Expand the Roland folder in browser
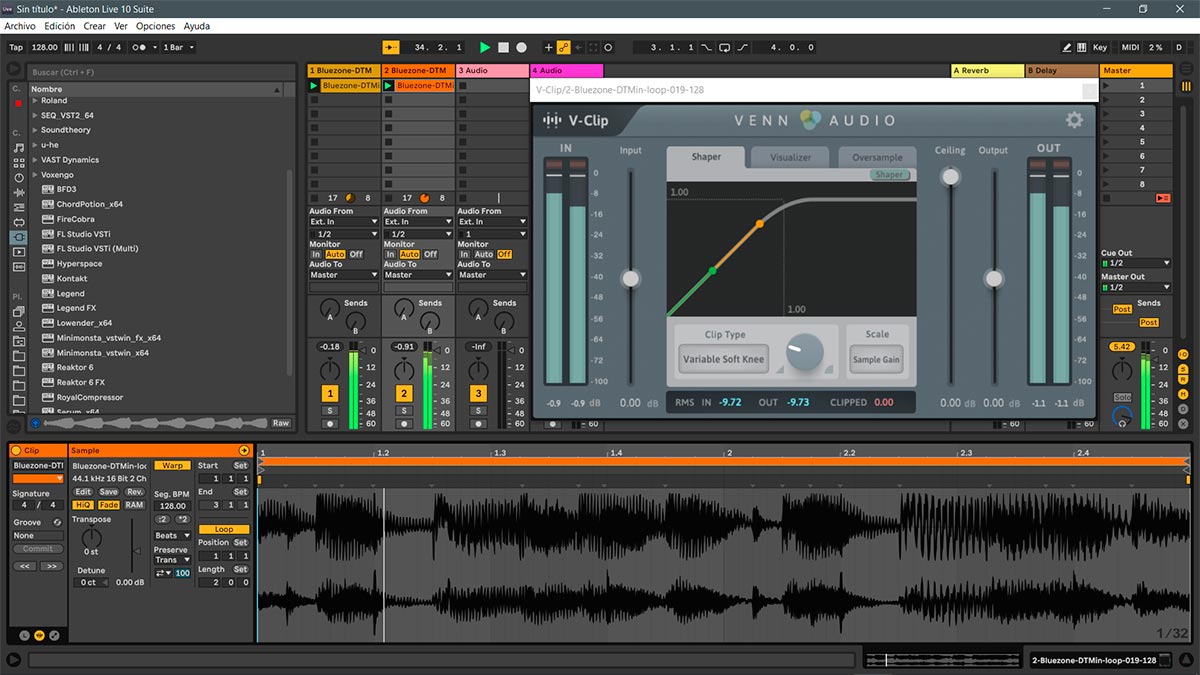The image size is (1200, 675). click(x=35, y=101)
